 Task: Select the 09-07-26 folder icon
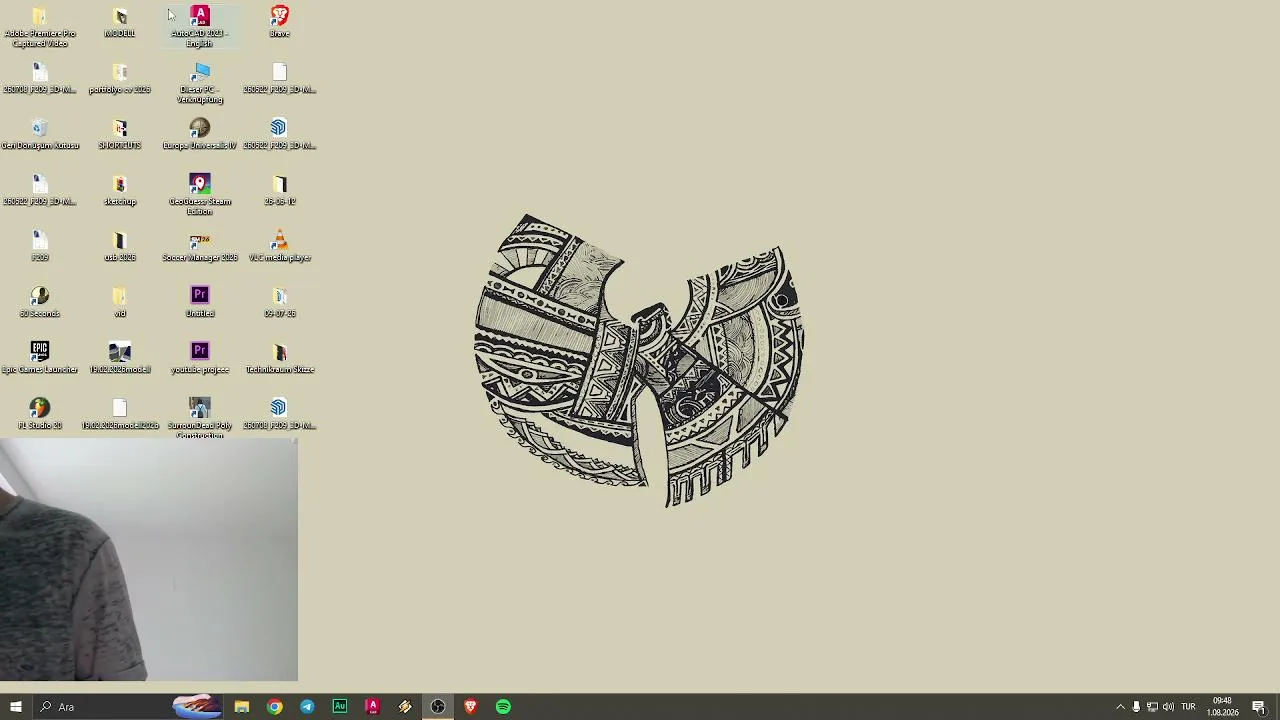coord(280,303)
